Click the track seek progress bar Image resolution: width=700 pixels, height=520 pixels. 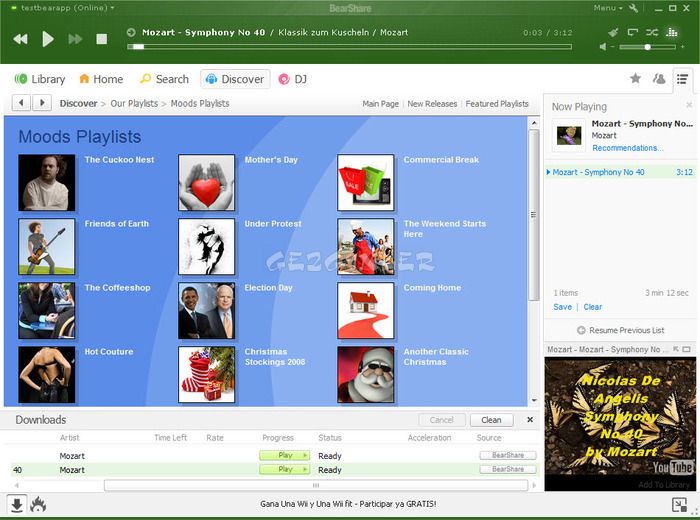click(350, 46)
